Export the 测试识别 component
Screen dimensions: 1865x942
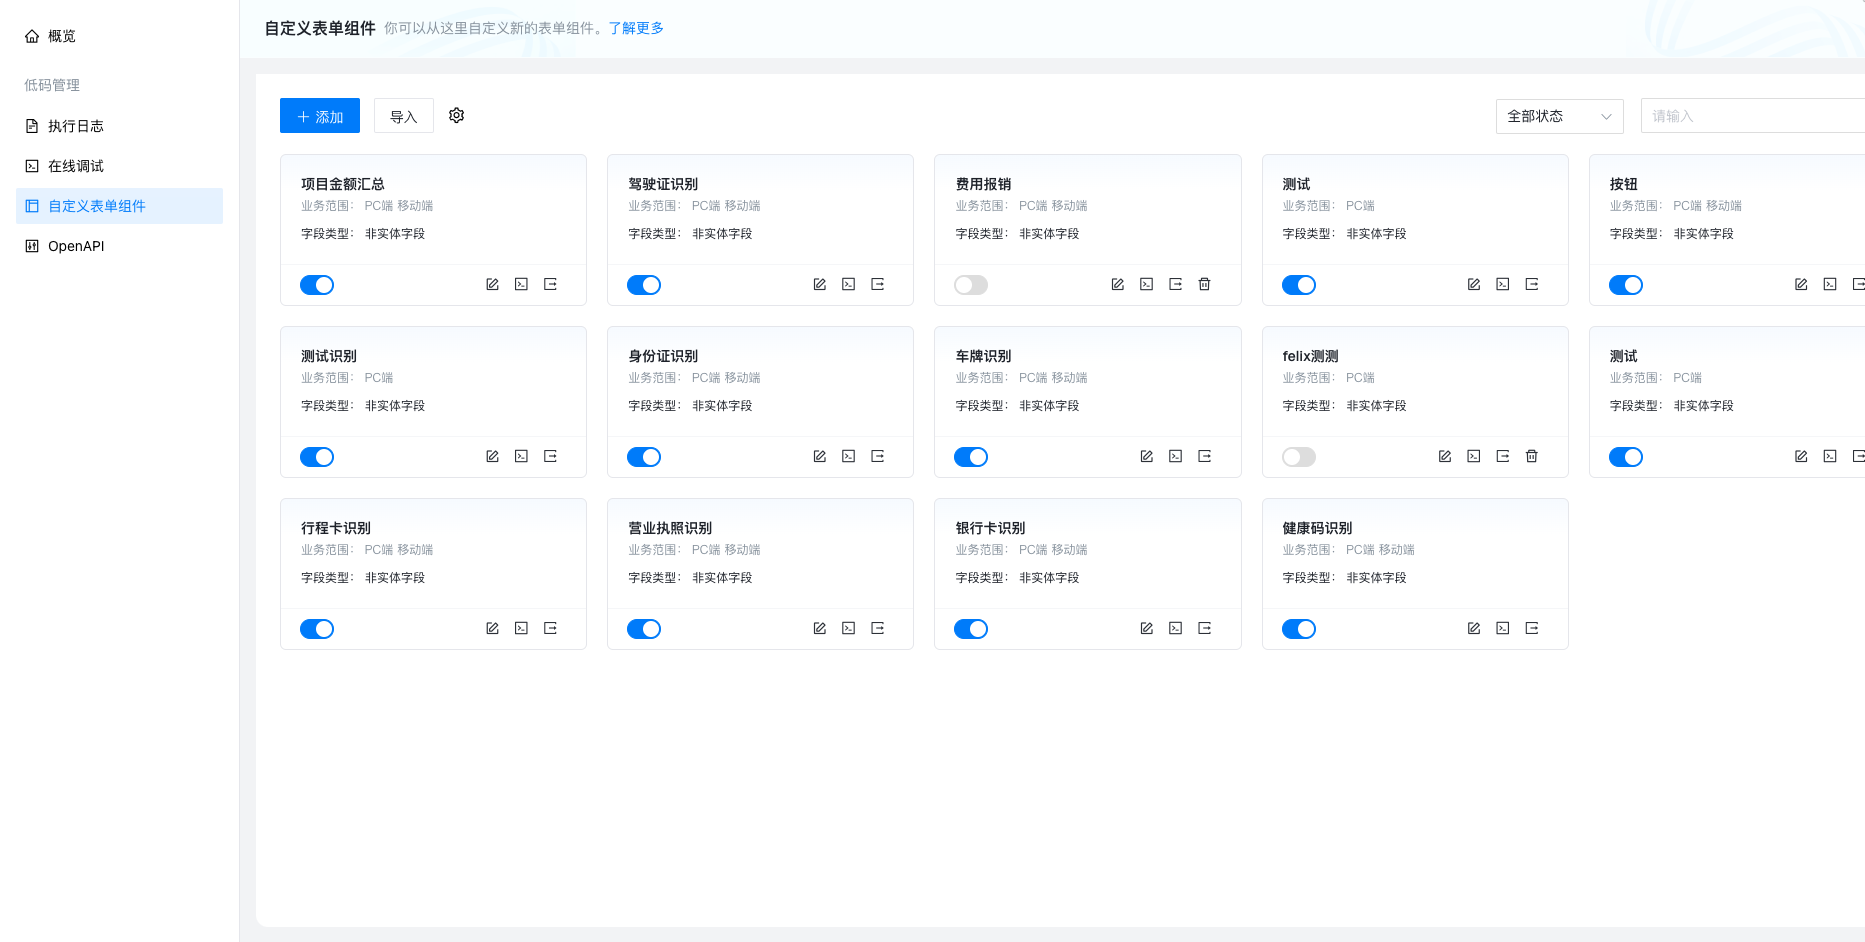pos(550,456)
